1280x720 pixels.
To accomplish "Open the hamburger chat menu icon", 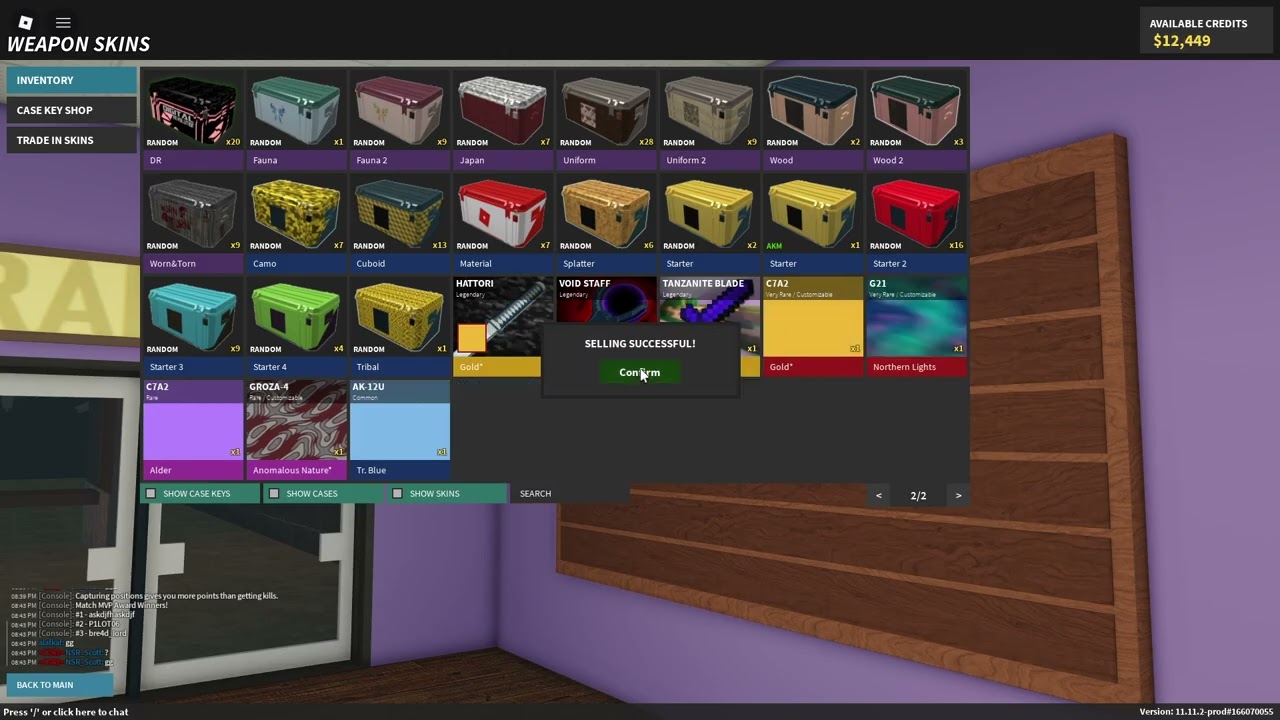I will pos(63,22).
